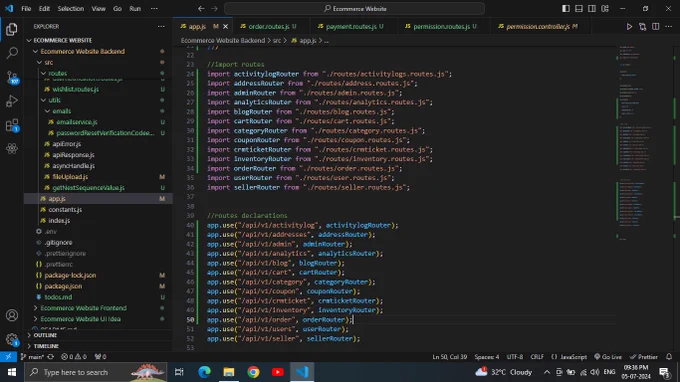The height and width of the screenshot is (382, 680).
Task: Open notifications bell in status bar
Action: click(x=669, y=357)
